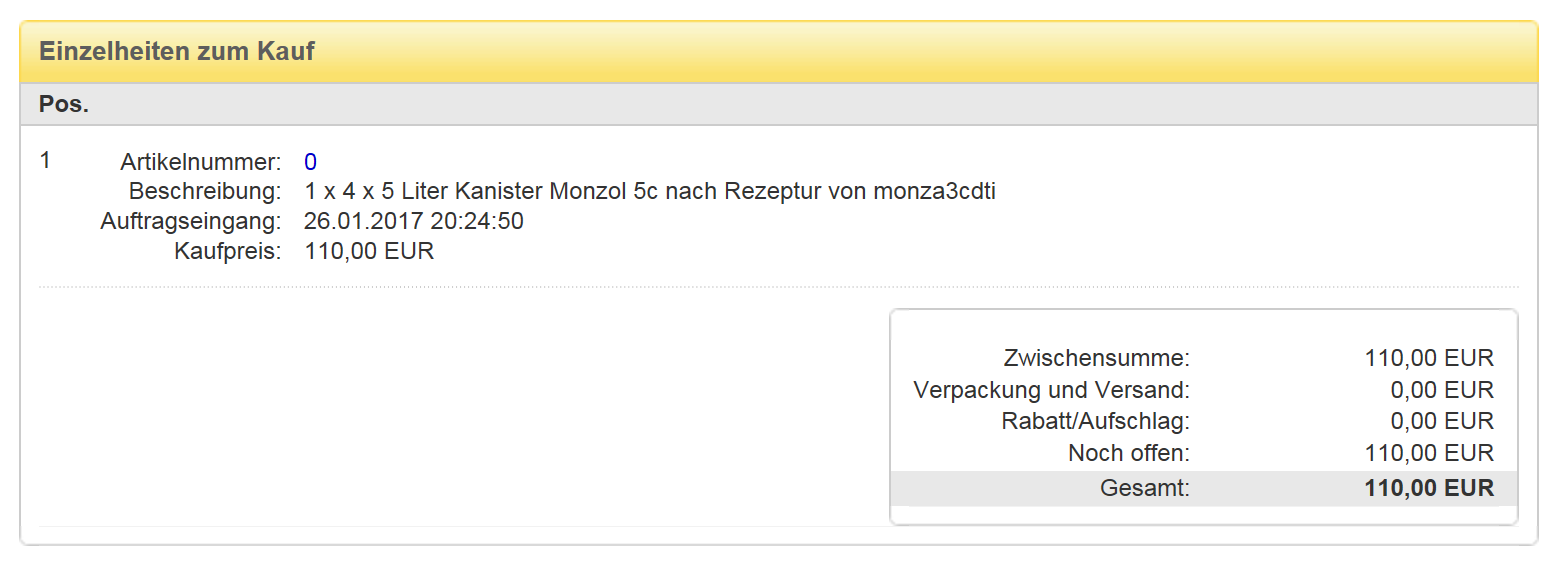Click the "Artikelnummer:" label

(201, 162)
